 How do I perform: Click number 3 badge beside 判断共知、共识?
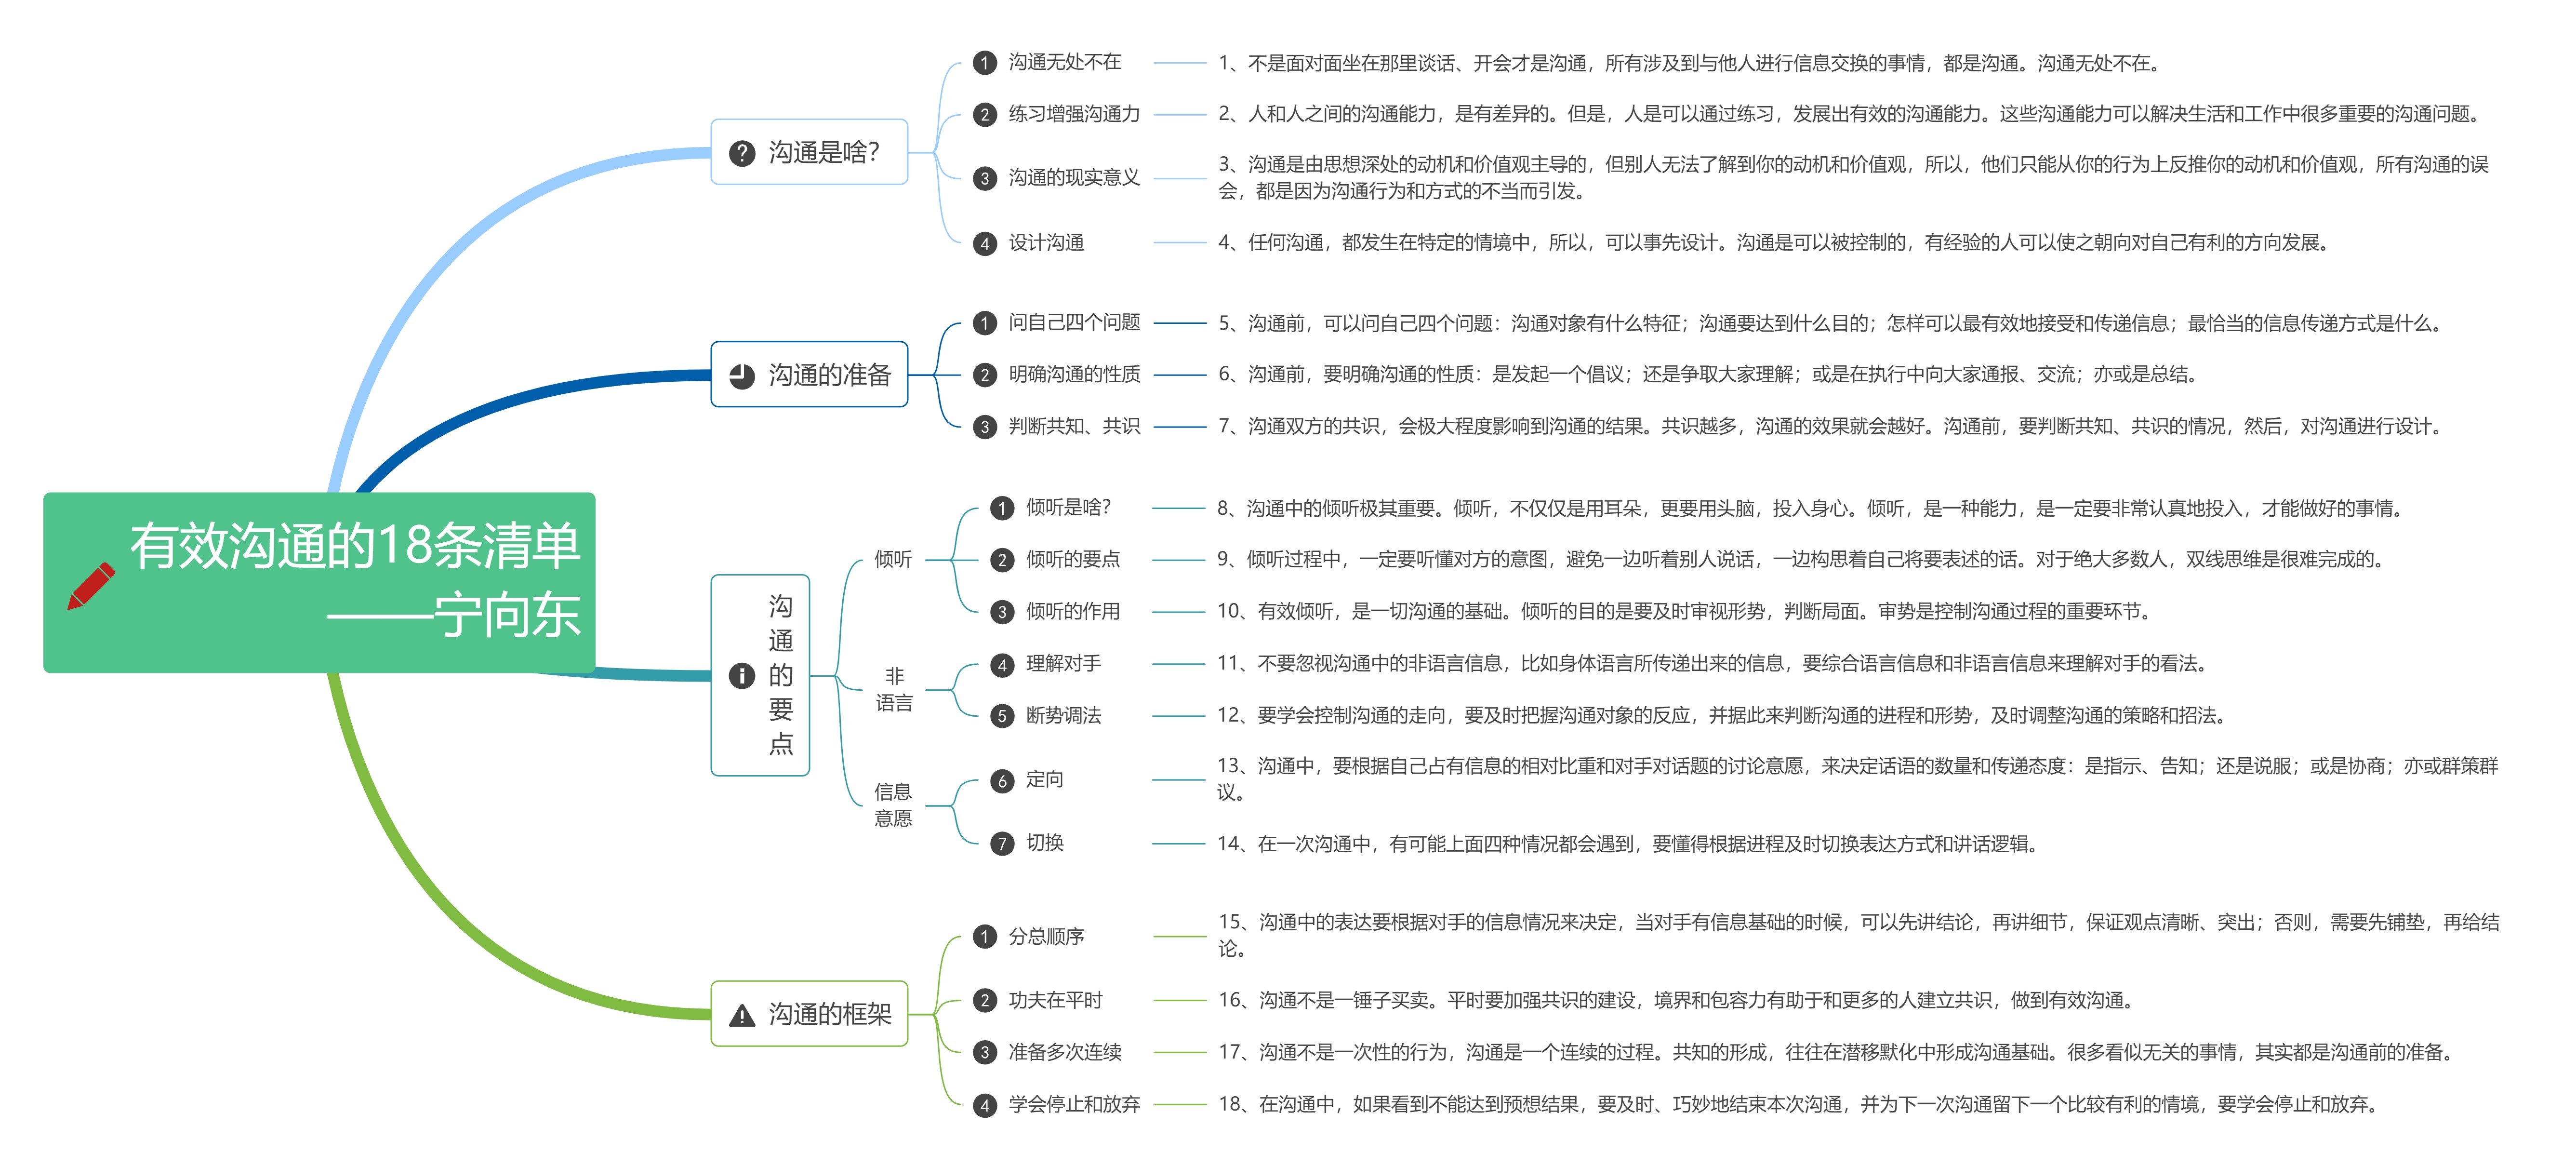click(984, 427)
